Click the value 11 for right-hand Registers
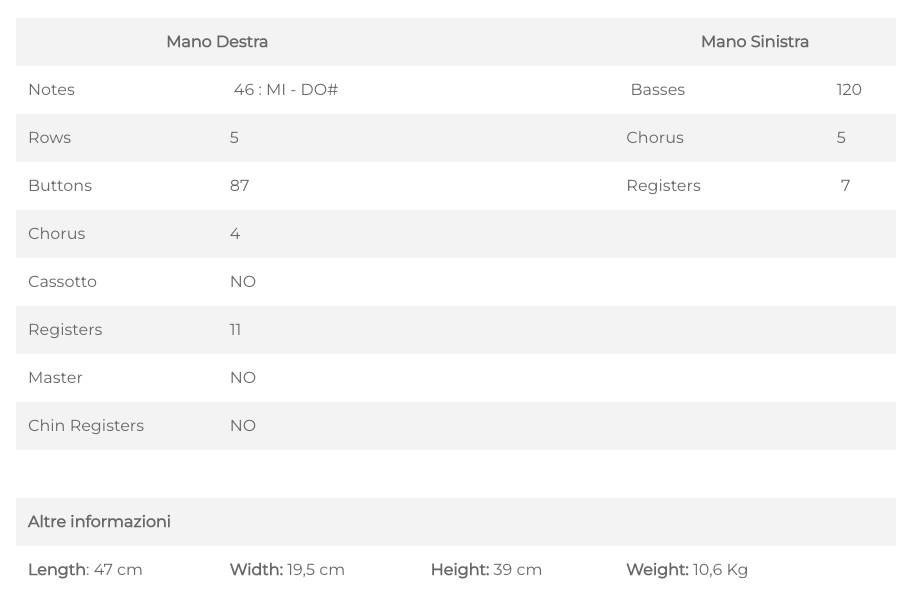This screenshot has height=613, width=921. point(236,330)
